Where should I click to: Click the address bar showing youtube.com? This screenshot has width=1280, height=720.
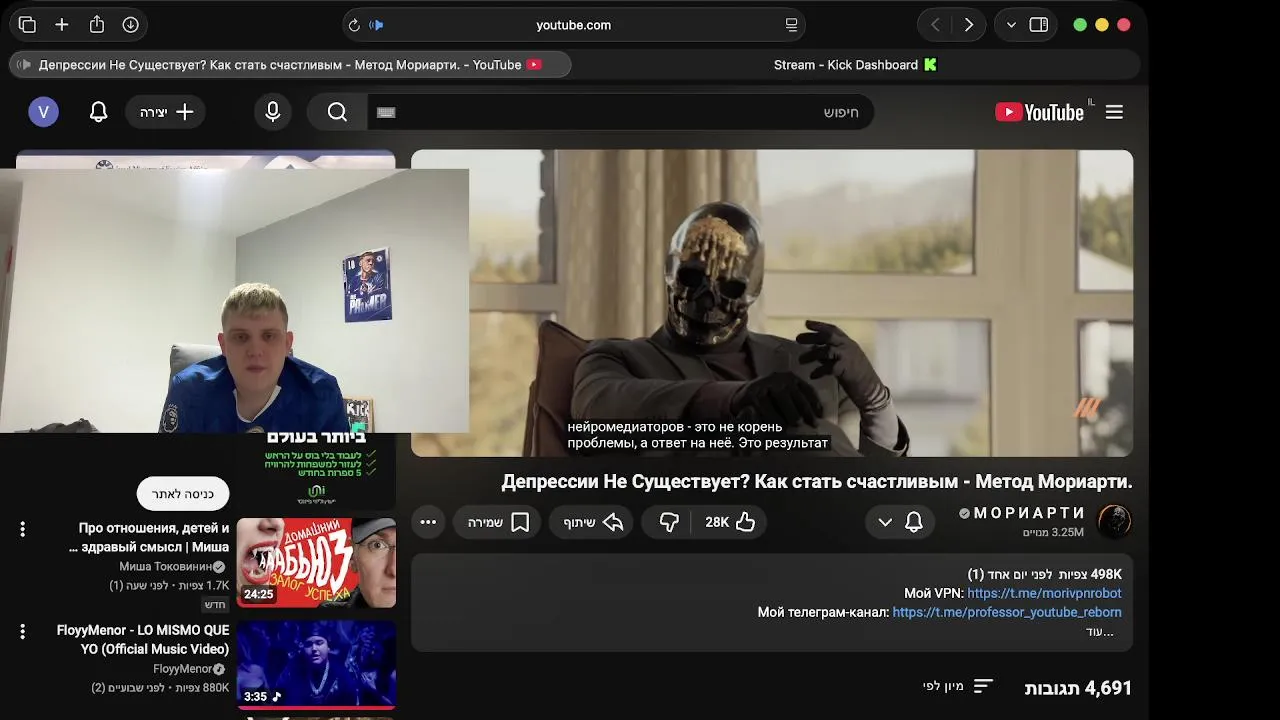pos(573,25)
